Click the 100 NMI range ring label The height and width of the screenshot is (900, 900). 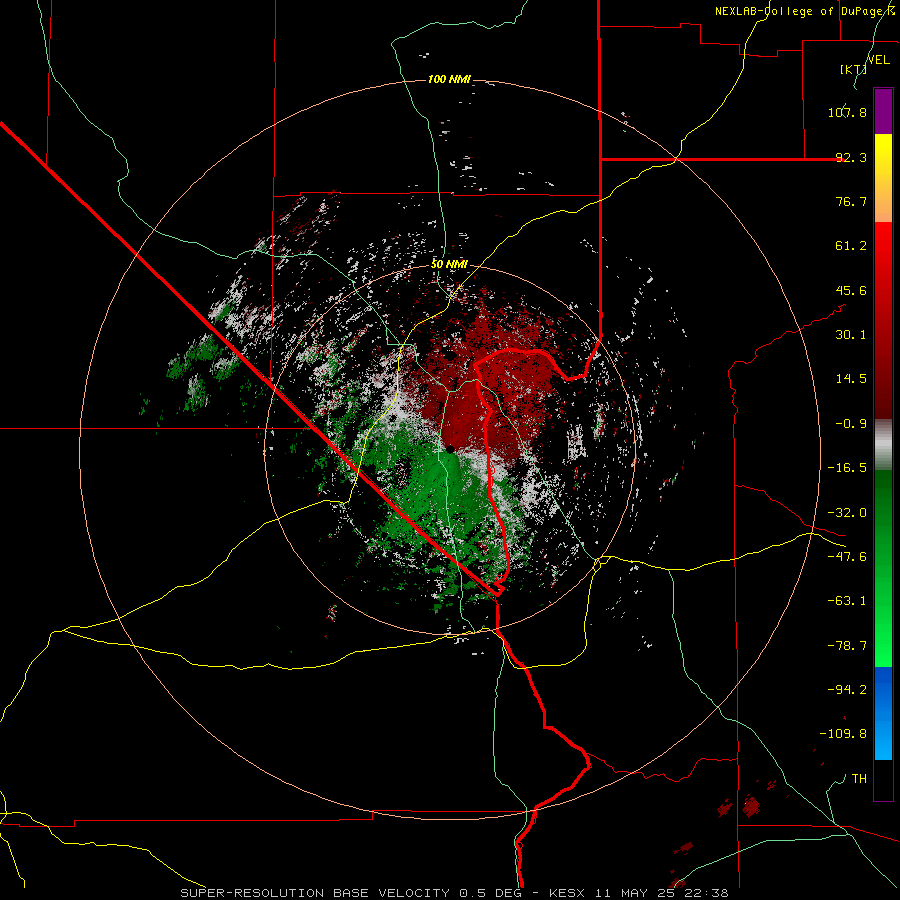click(x=449, y=79)
